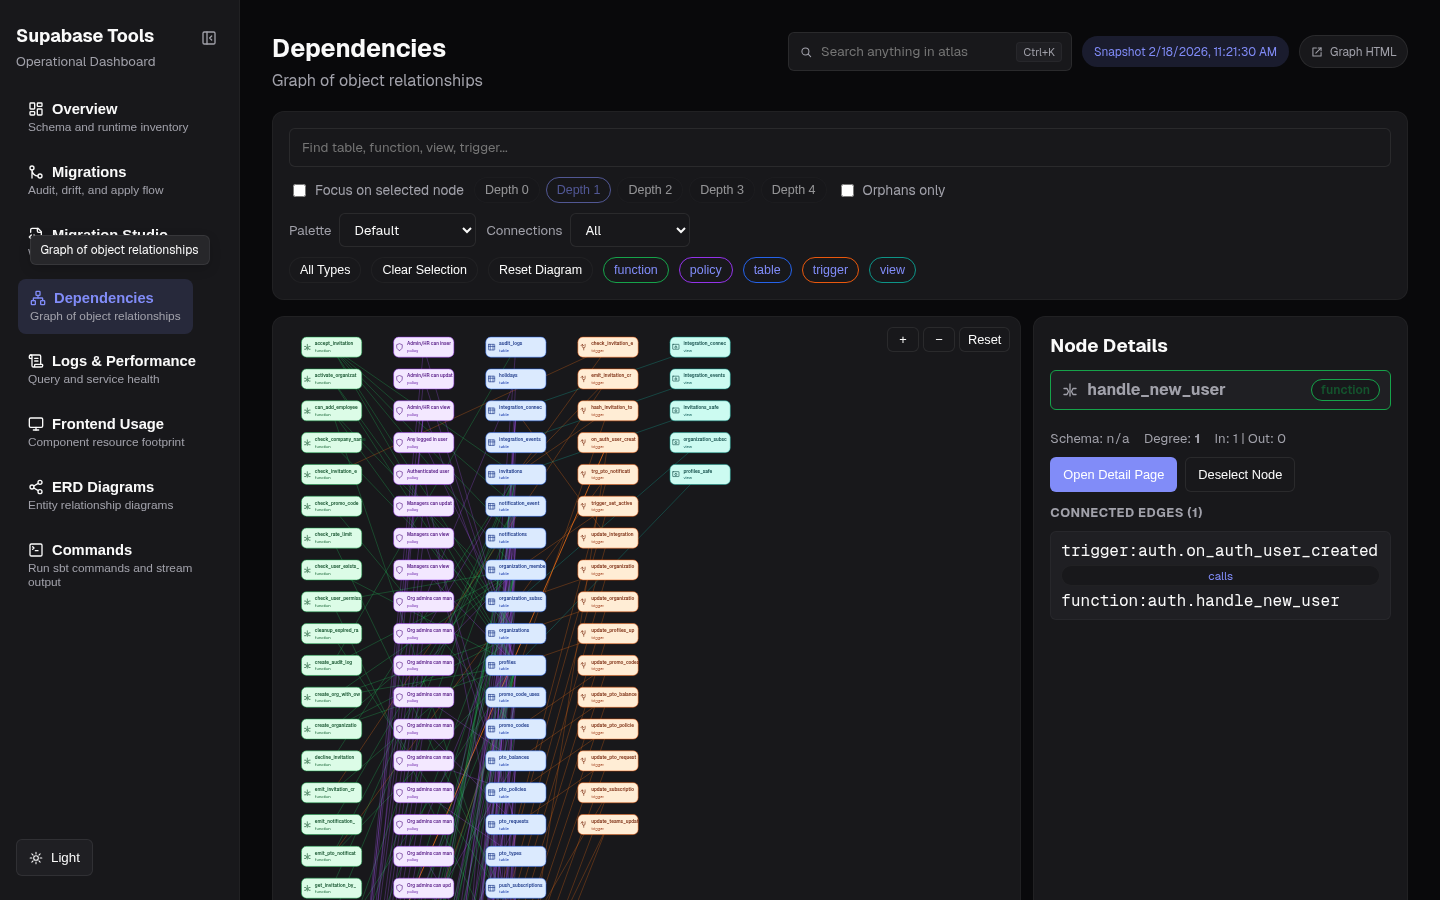Click the Reset Diagram button
Viewport: 1440px width, 900px height.
540,270
